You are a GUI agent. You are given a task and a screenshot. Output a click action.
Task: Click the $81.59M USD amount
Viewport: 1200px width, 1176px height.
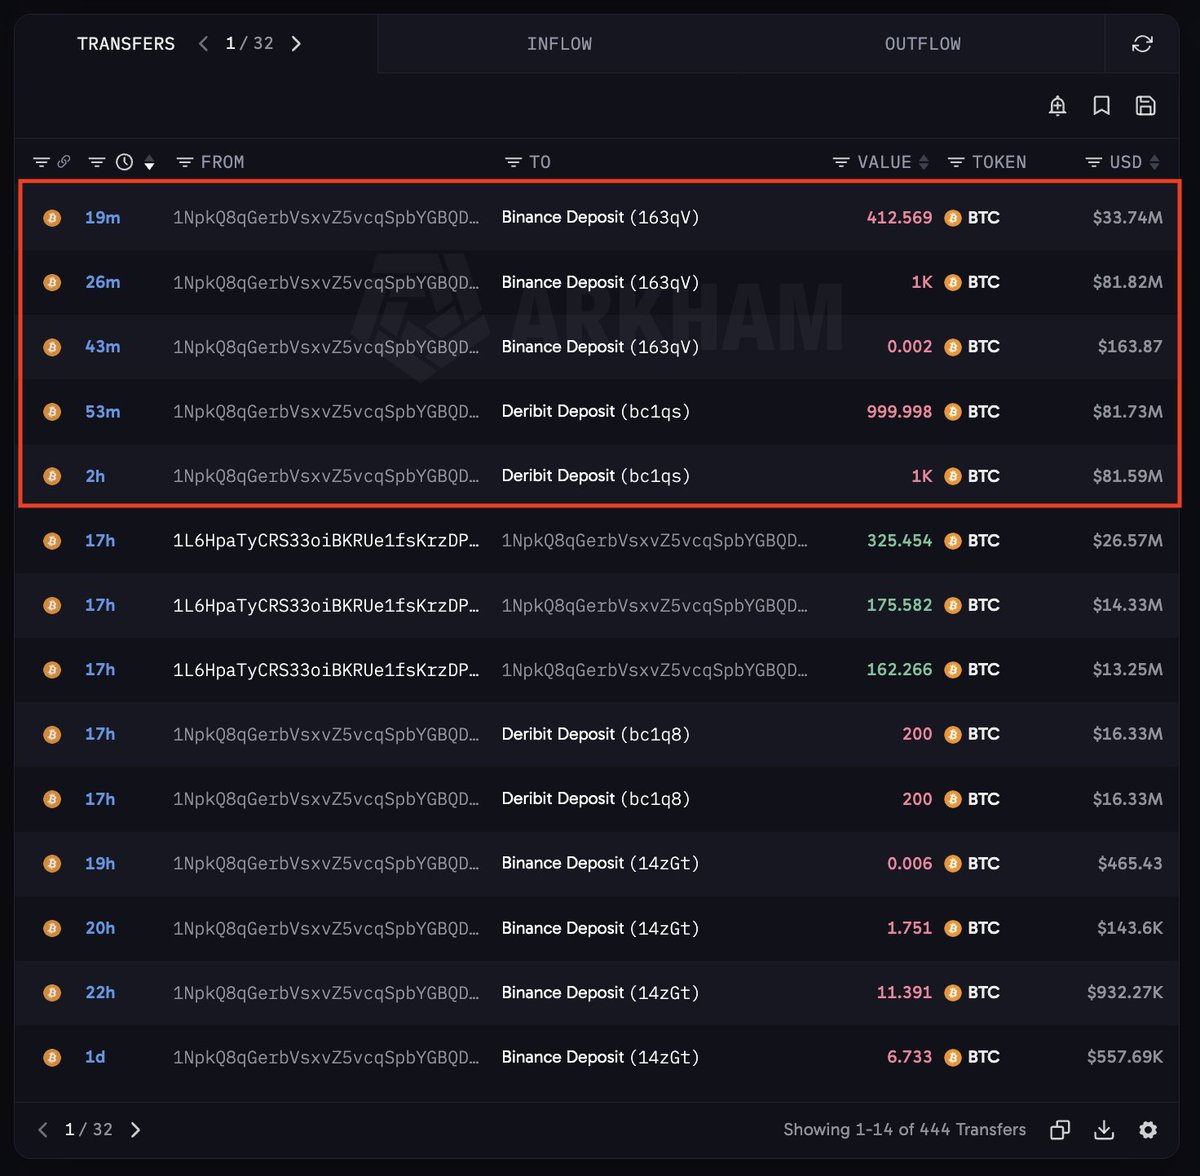(x=1127, y=476)
